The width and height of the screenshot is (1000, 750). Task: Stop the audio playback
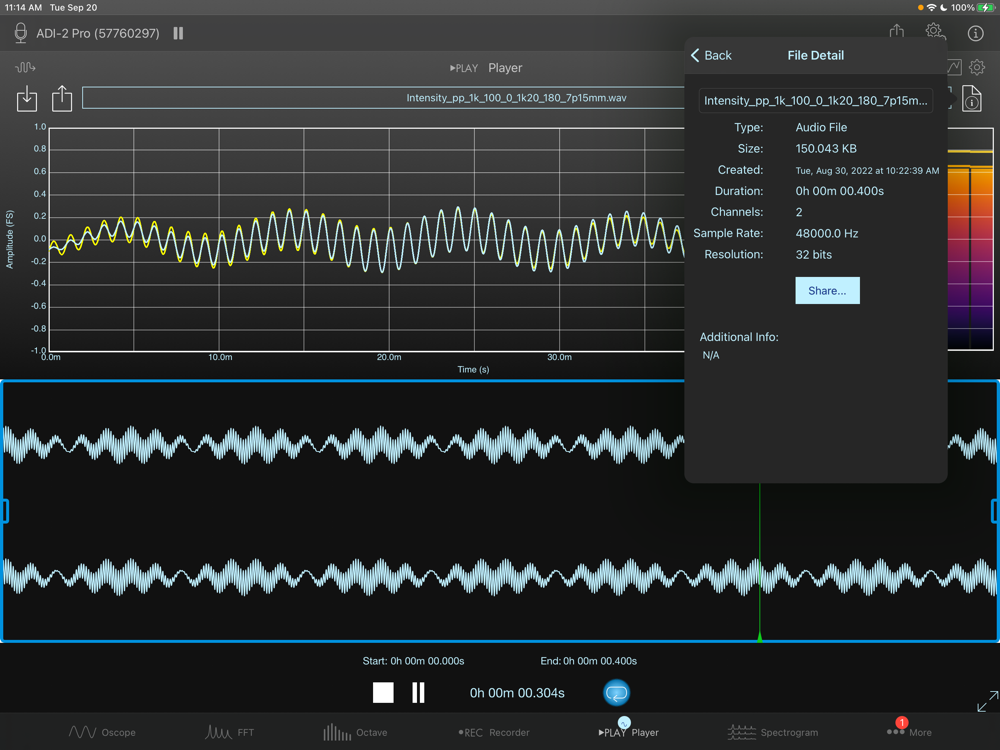click(x=383, y=692)
